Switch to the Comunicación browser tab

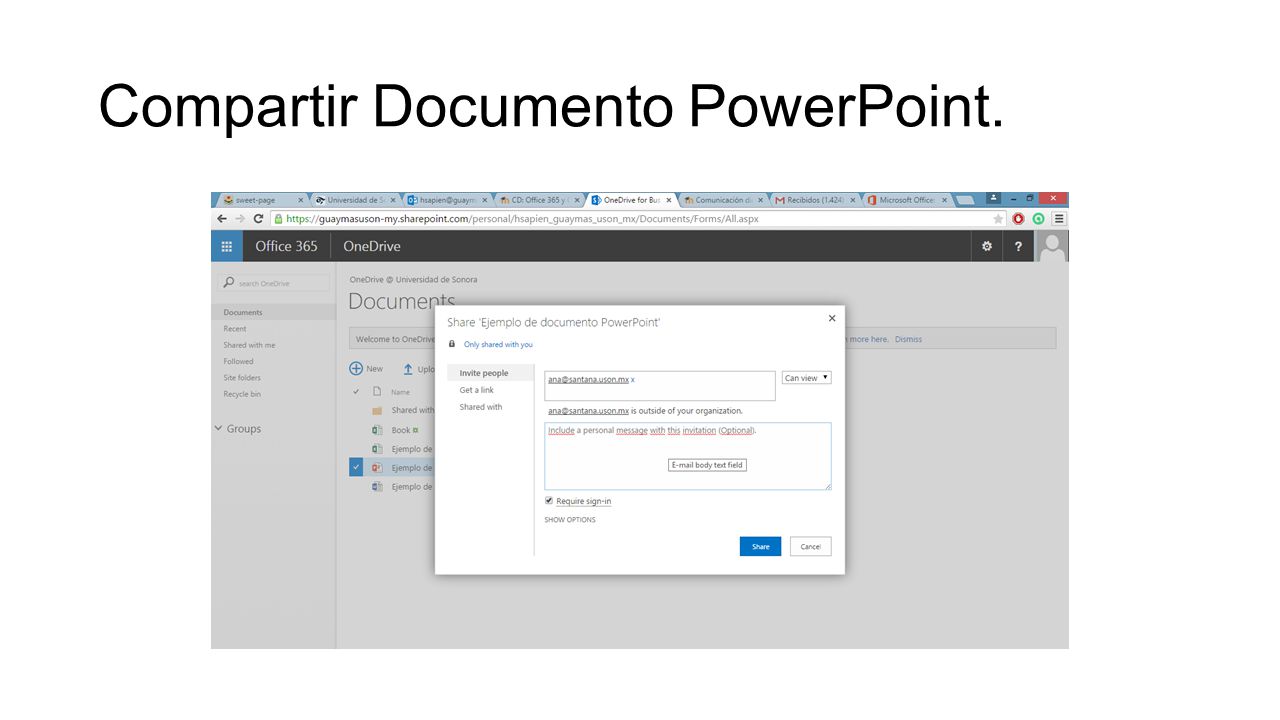[x=724, y=200]
